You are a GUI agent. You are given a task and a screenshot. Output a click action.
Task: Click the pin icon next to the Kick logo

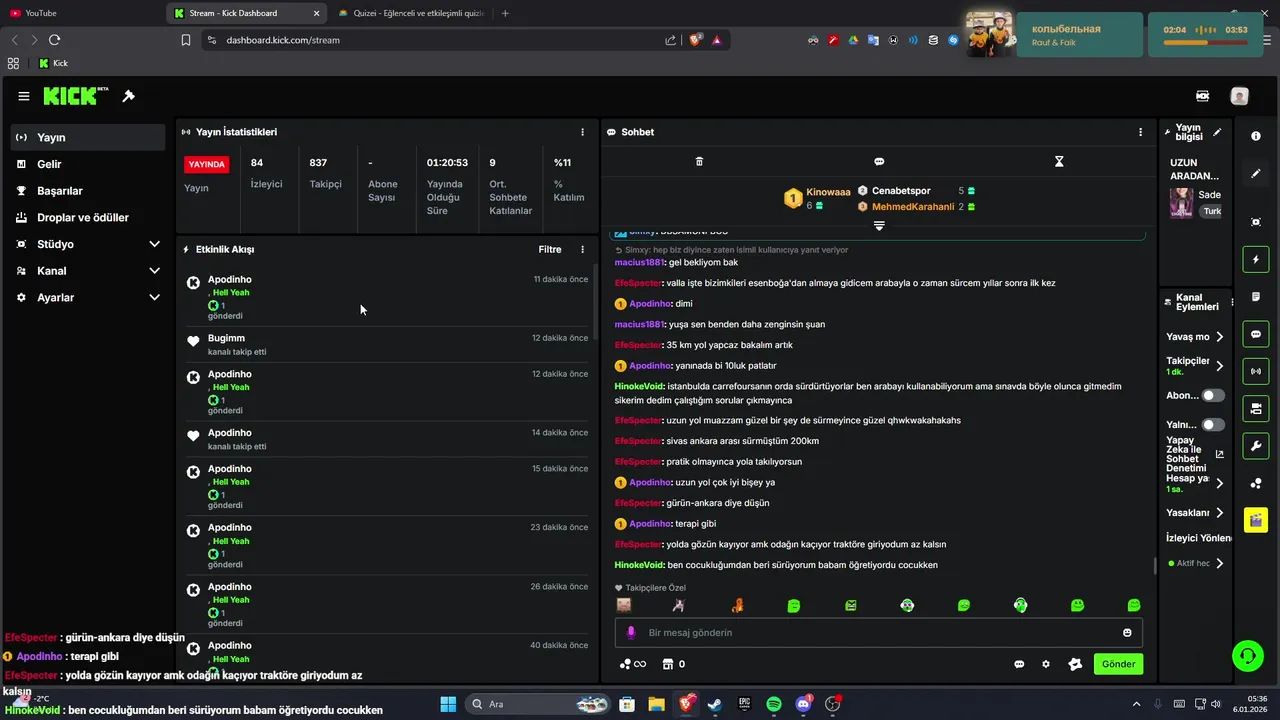click(128, 96)
